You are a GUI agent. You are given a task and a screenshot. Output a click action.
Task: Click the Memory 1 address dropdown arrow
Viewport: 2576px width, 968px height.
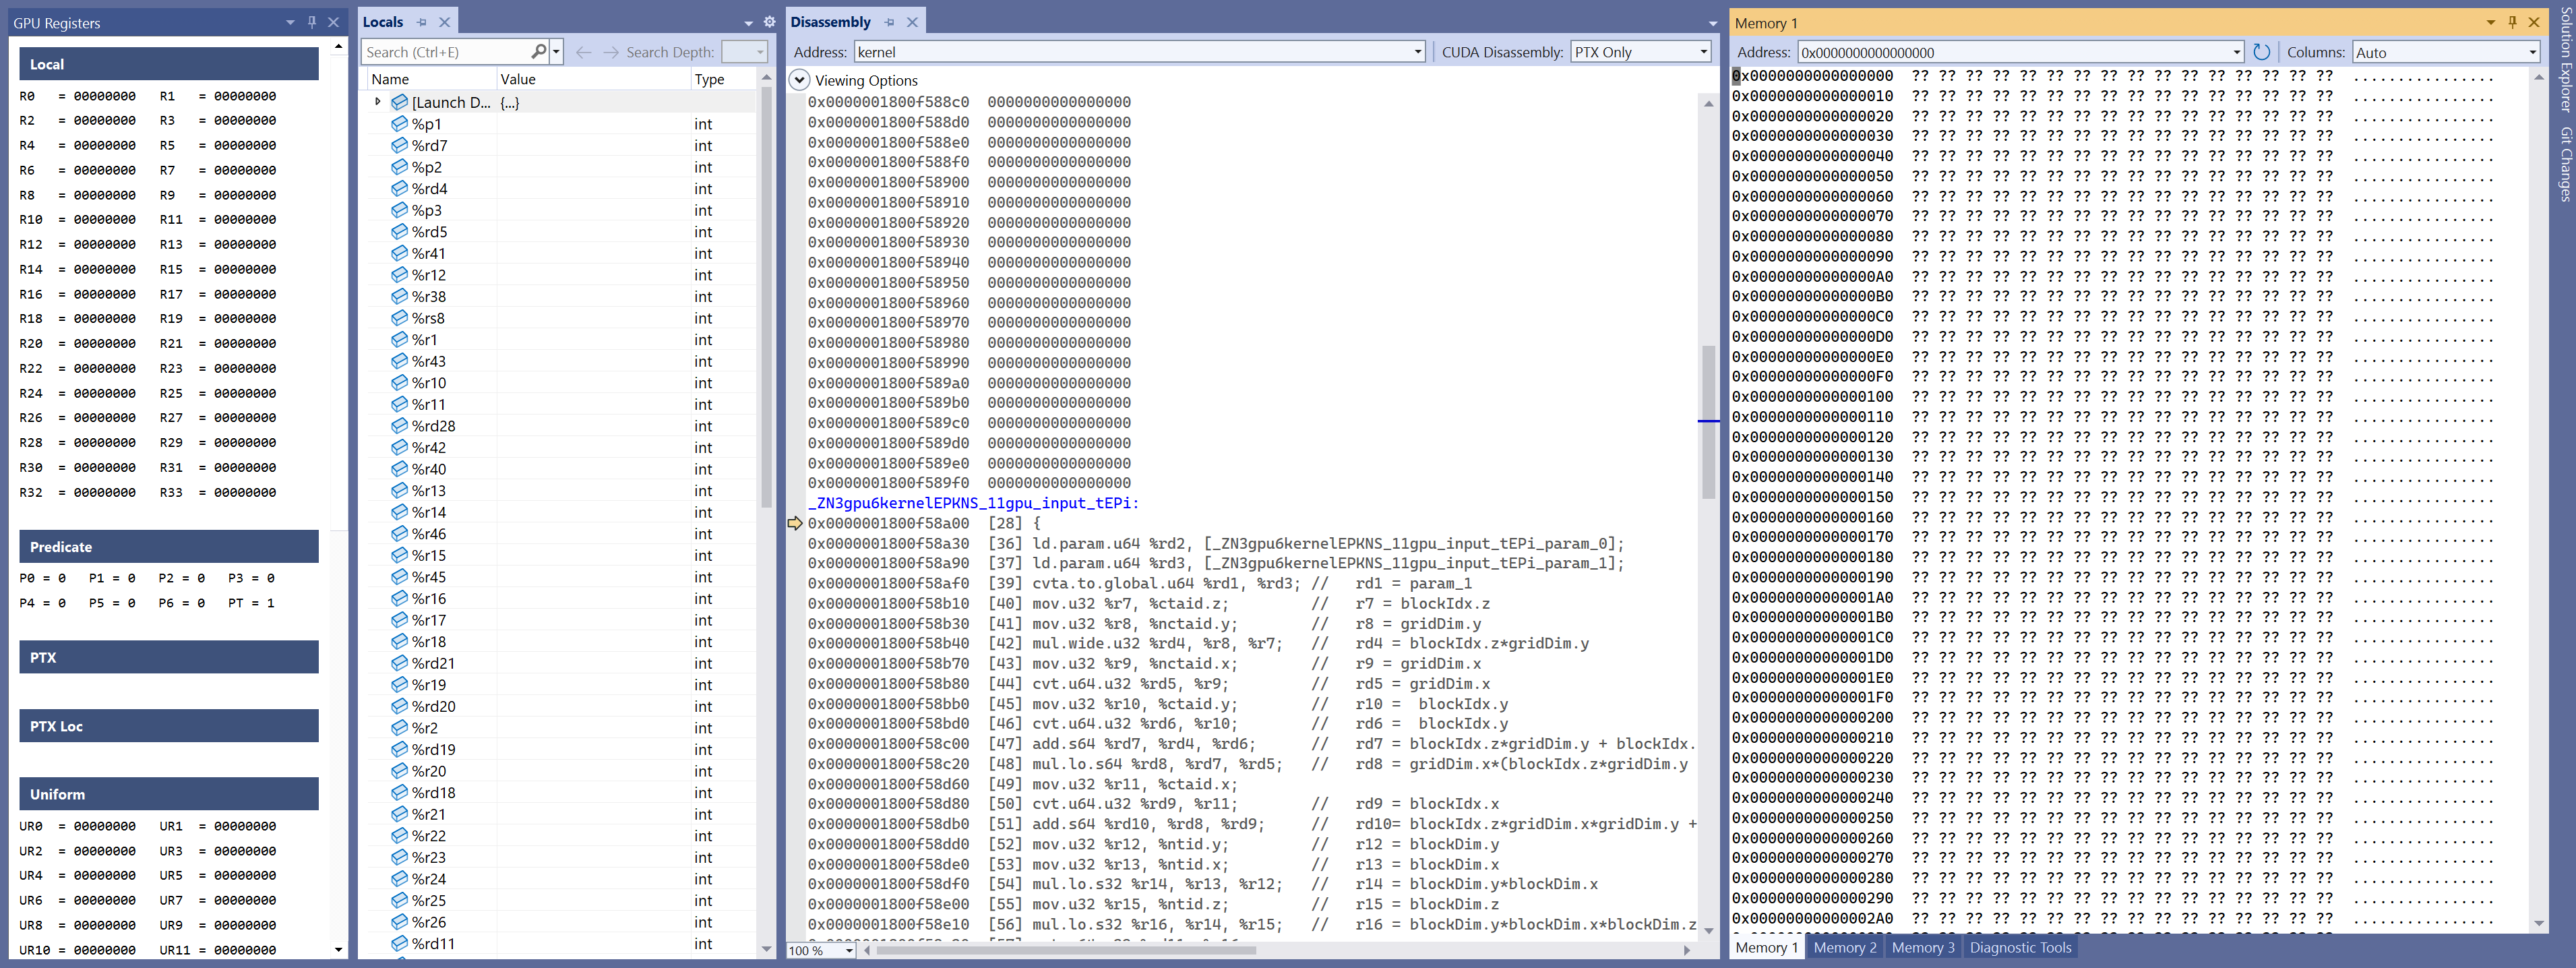[2236, 52]
